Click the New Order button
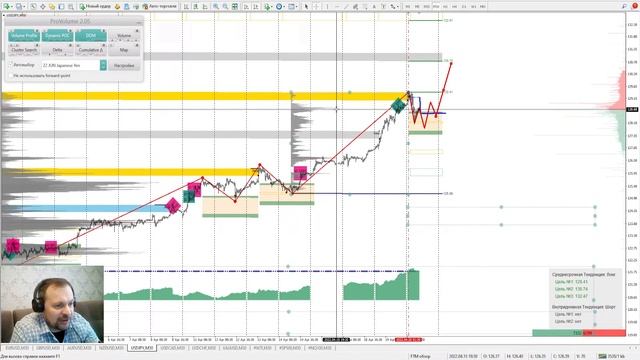The height and width of the screenshot is (360, 640). pyautogui.click(x=95, y=7)
